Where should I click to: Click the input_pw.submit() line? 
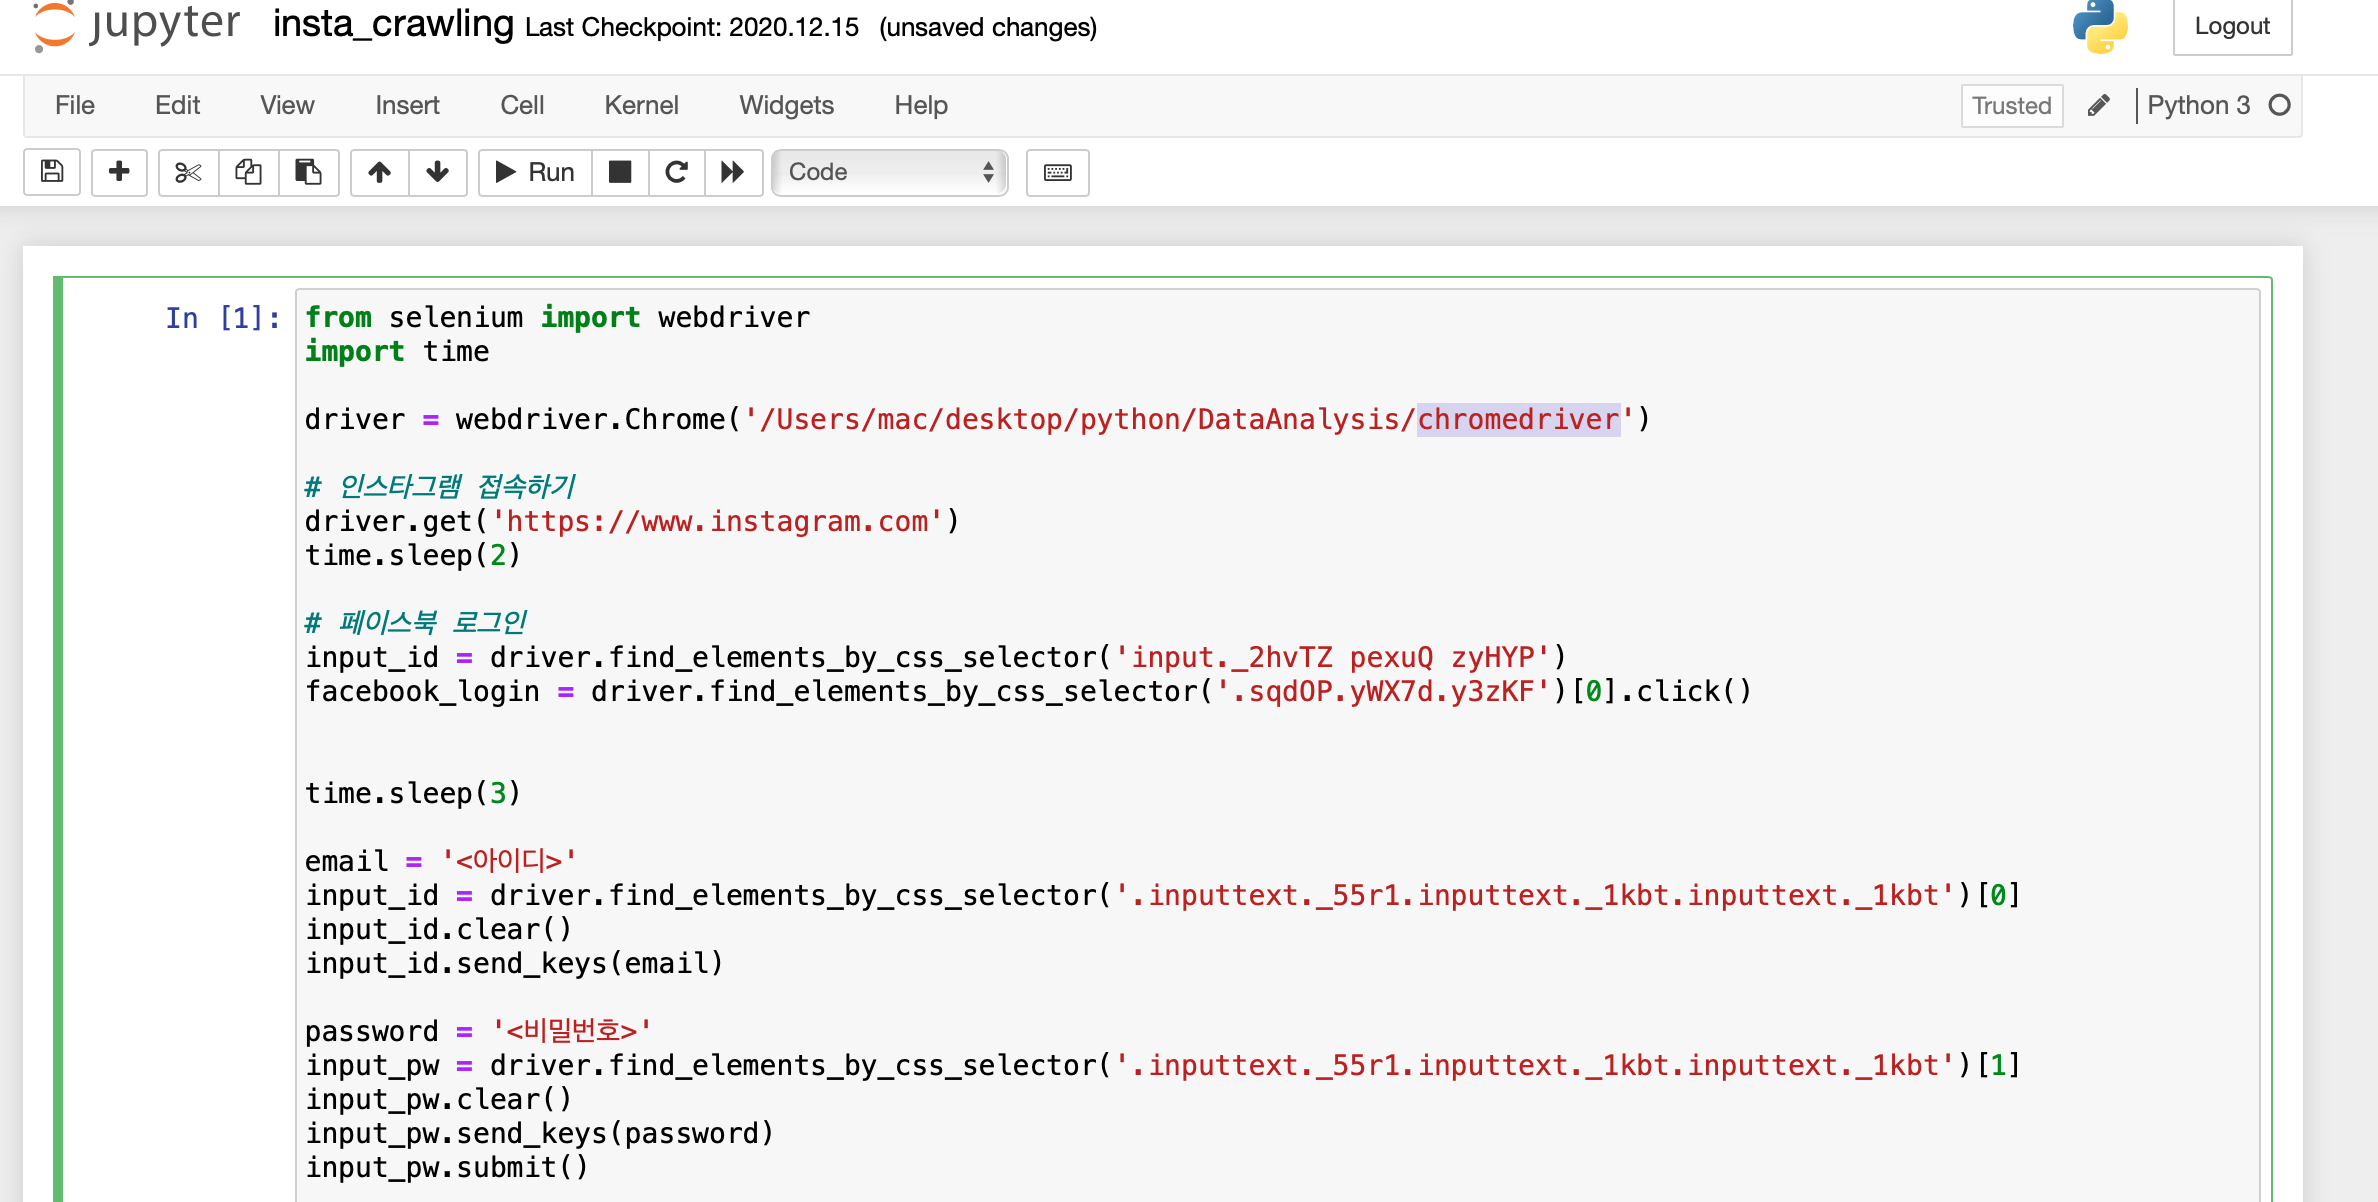(x=447, y=1167)
